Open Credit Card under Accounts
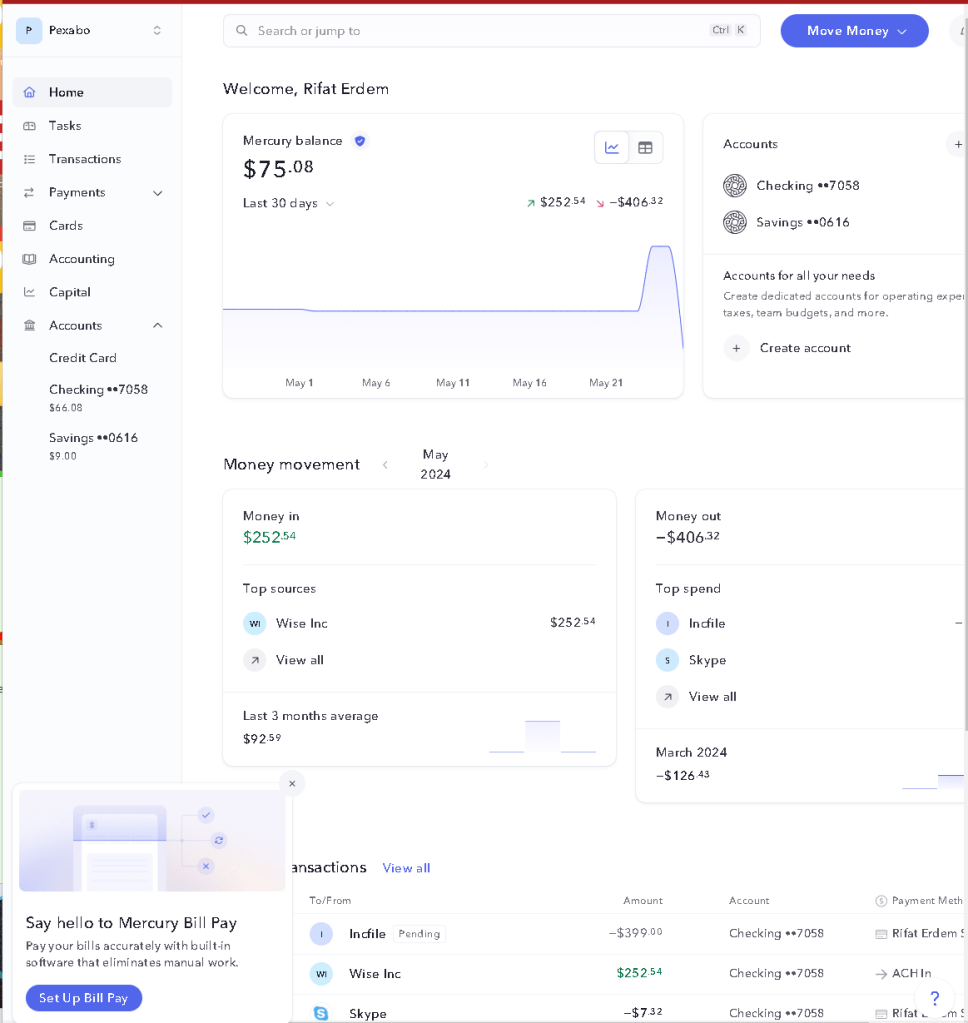Image resolution: width=968 pixels, height=1023 pixels. coord(83,358)
